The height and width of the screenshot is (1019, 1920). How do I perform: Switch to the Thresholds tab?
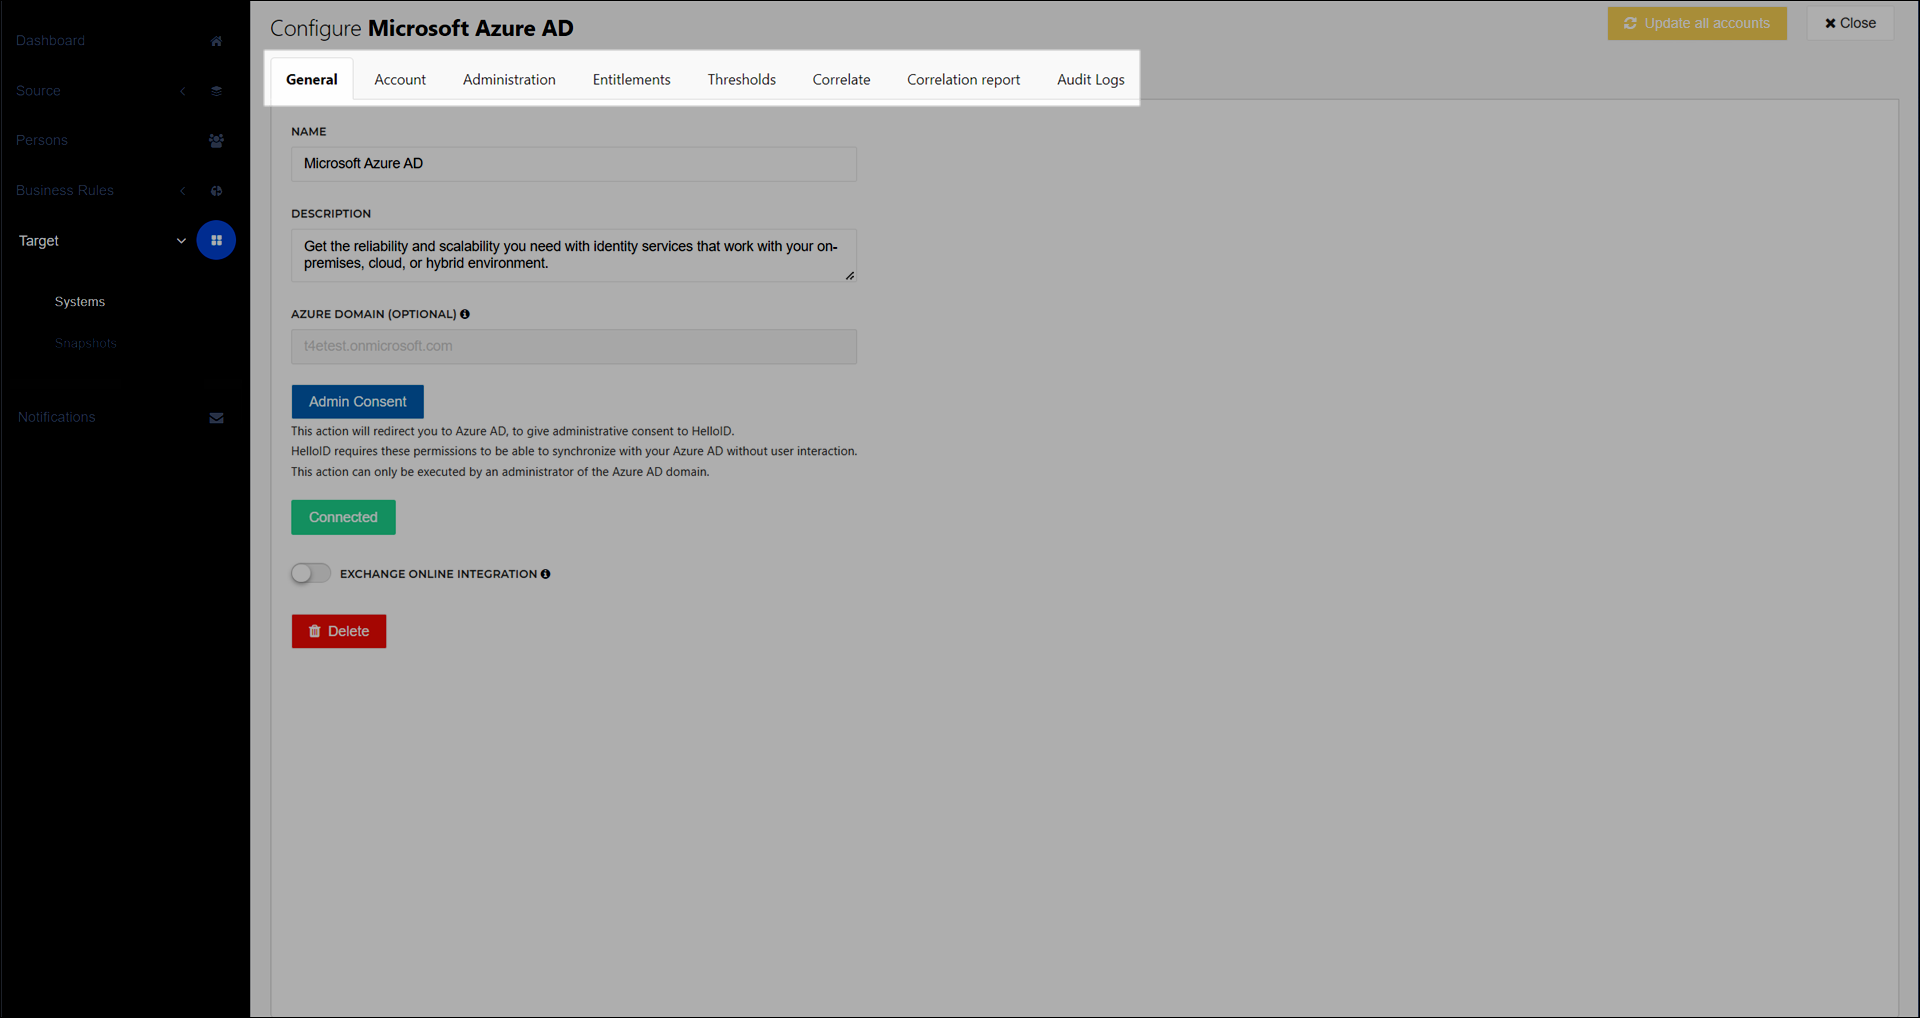click(x=742, y=80)
